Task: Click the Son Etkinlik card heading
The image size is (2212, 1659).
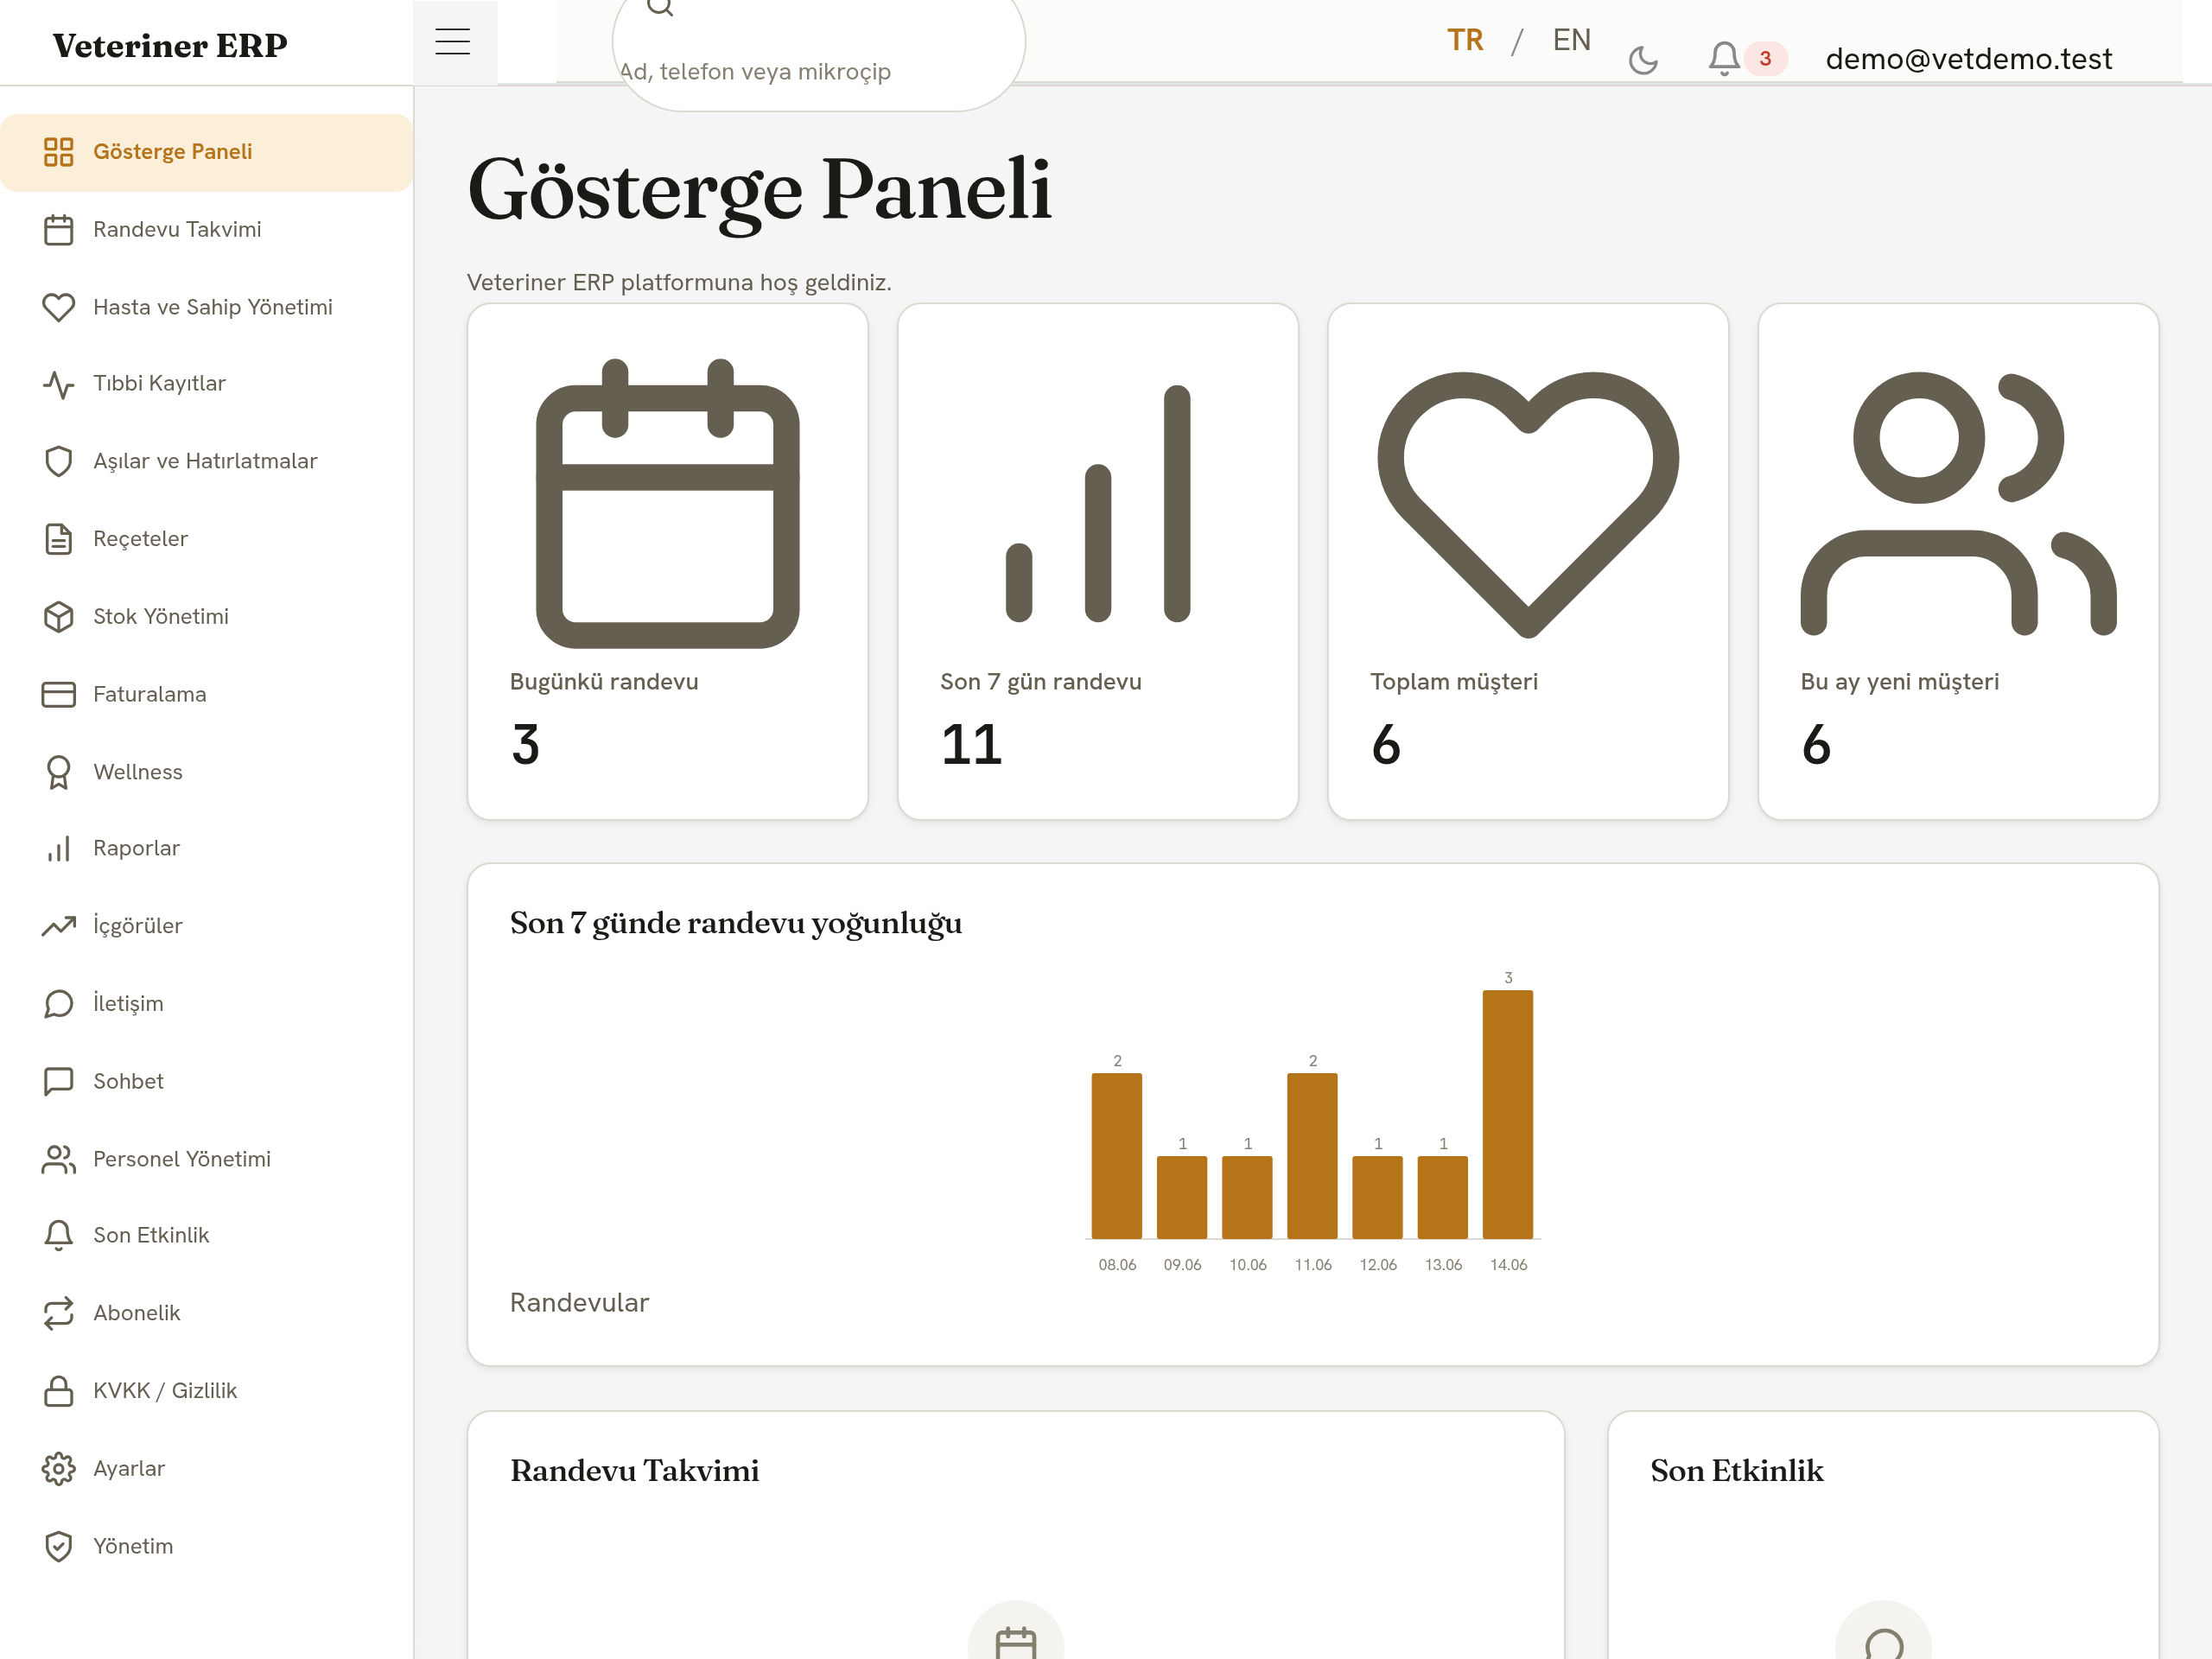Action: (1737, 1471)
